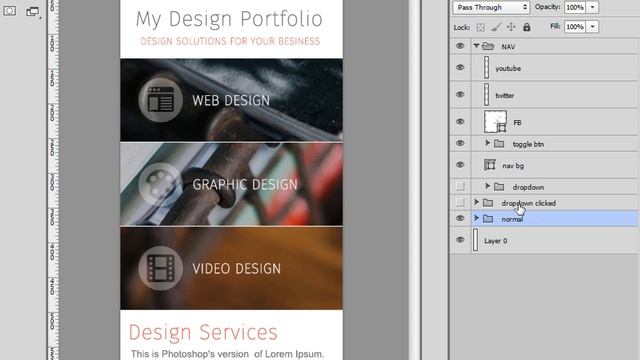Click the Lorem Ipsum paragraph text
This screenshot has width=640, height=360.
click(x=227, y=354)
